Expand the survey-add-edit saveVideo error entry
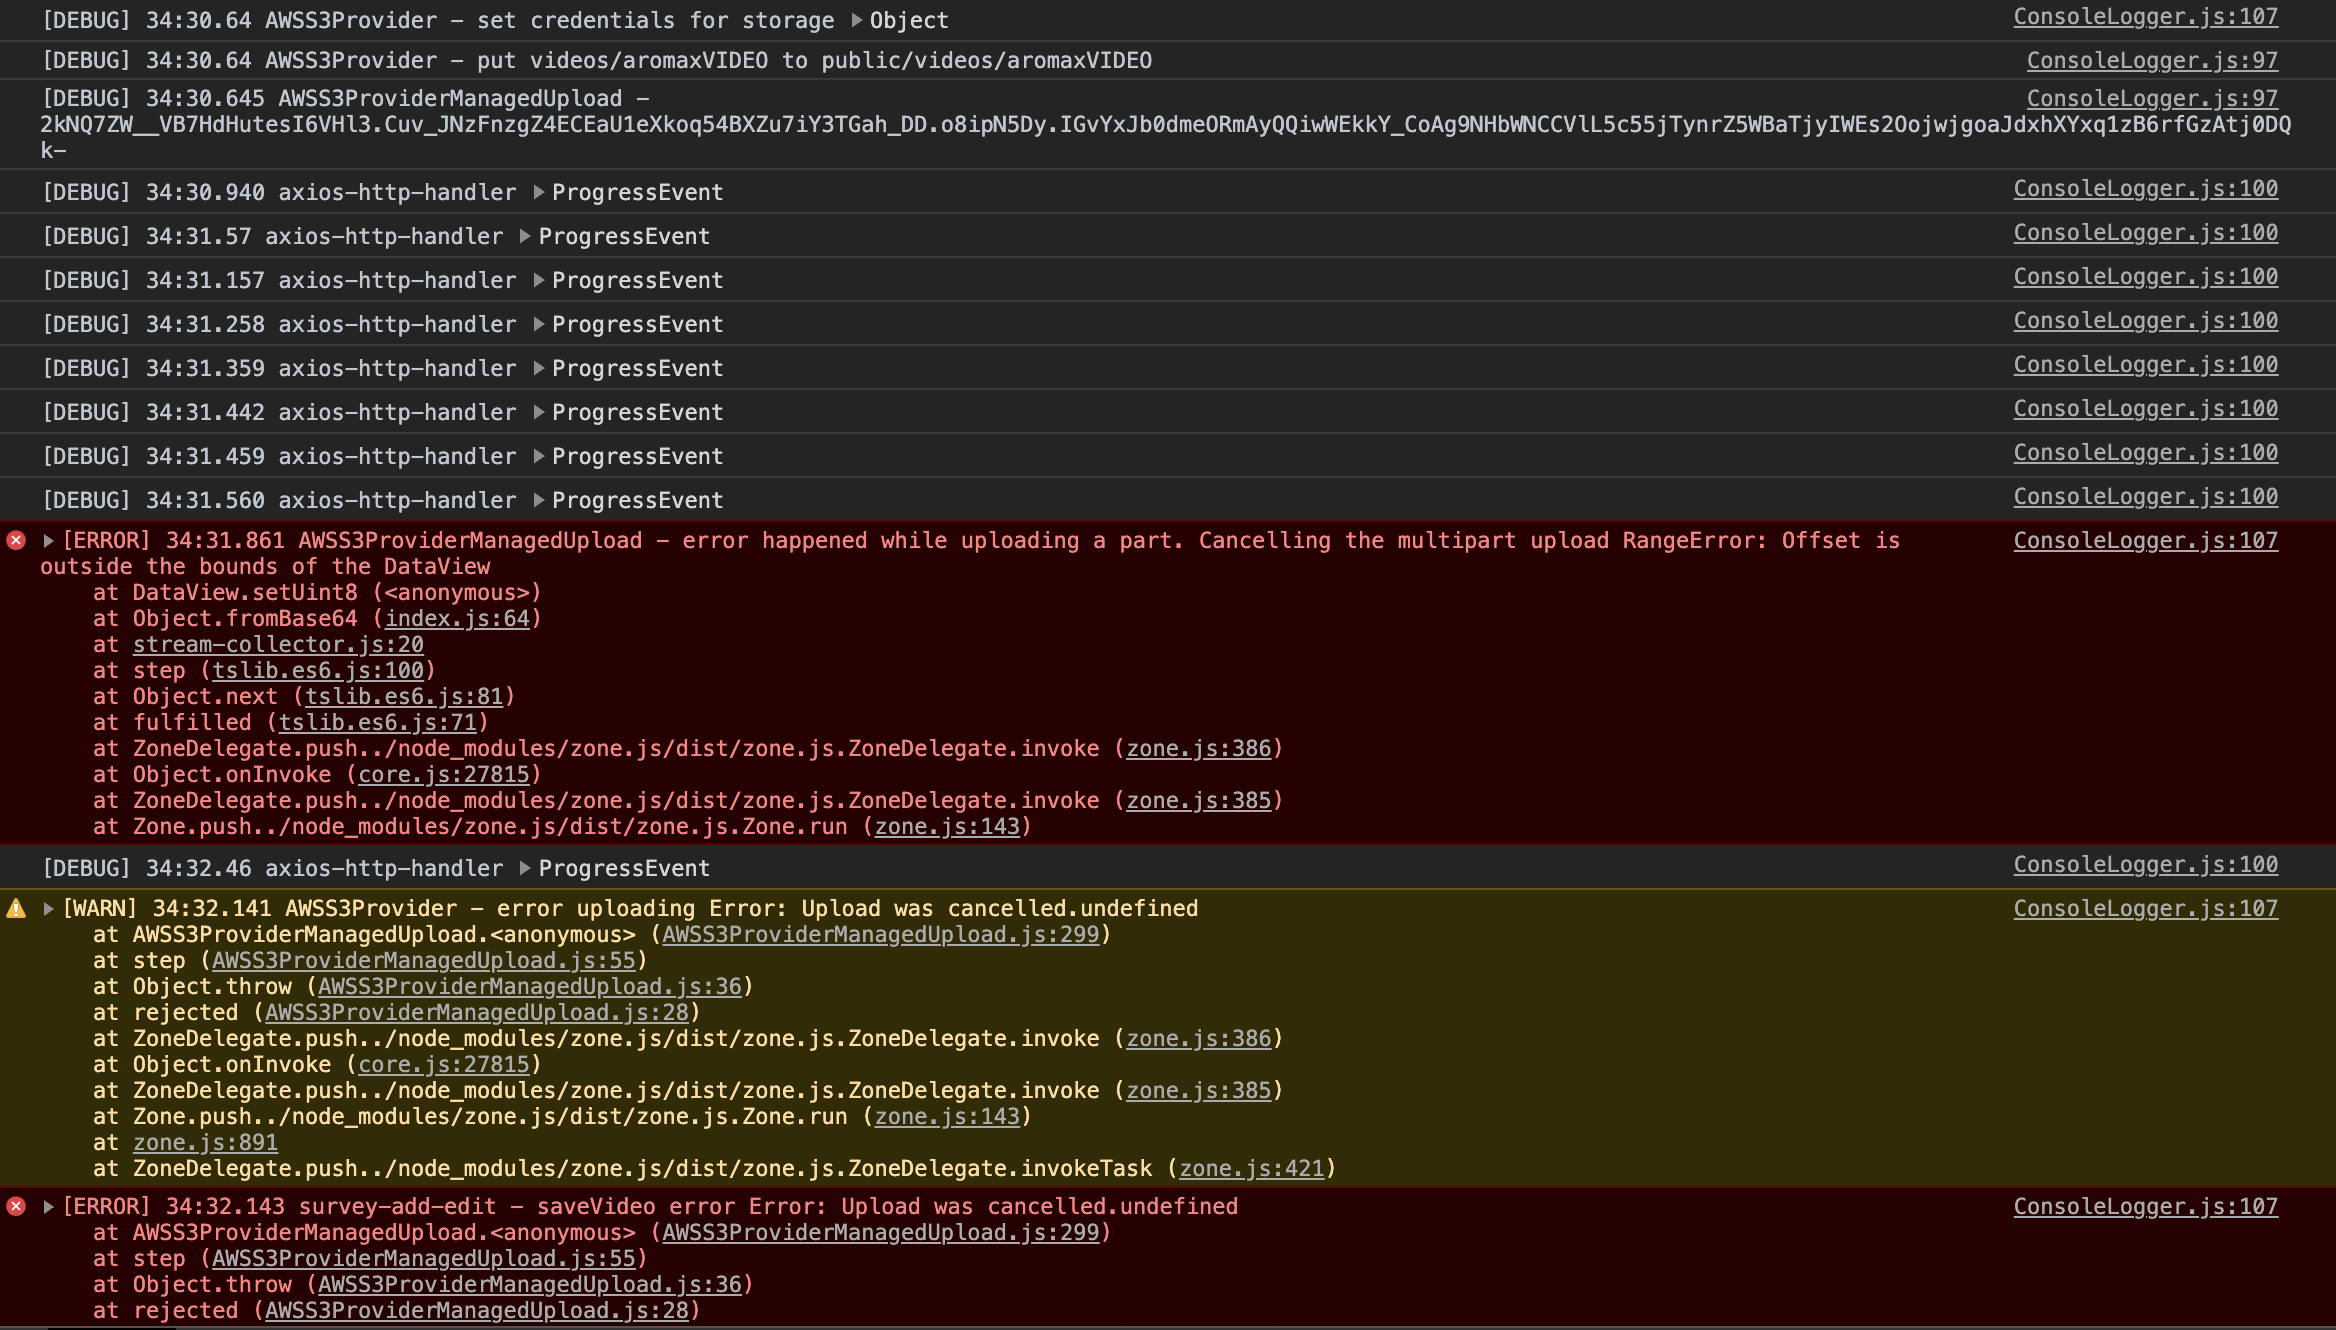Screen dimensions: 2336x1330 [48, 1207]
